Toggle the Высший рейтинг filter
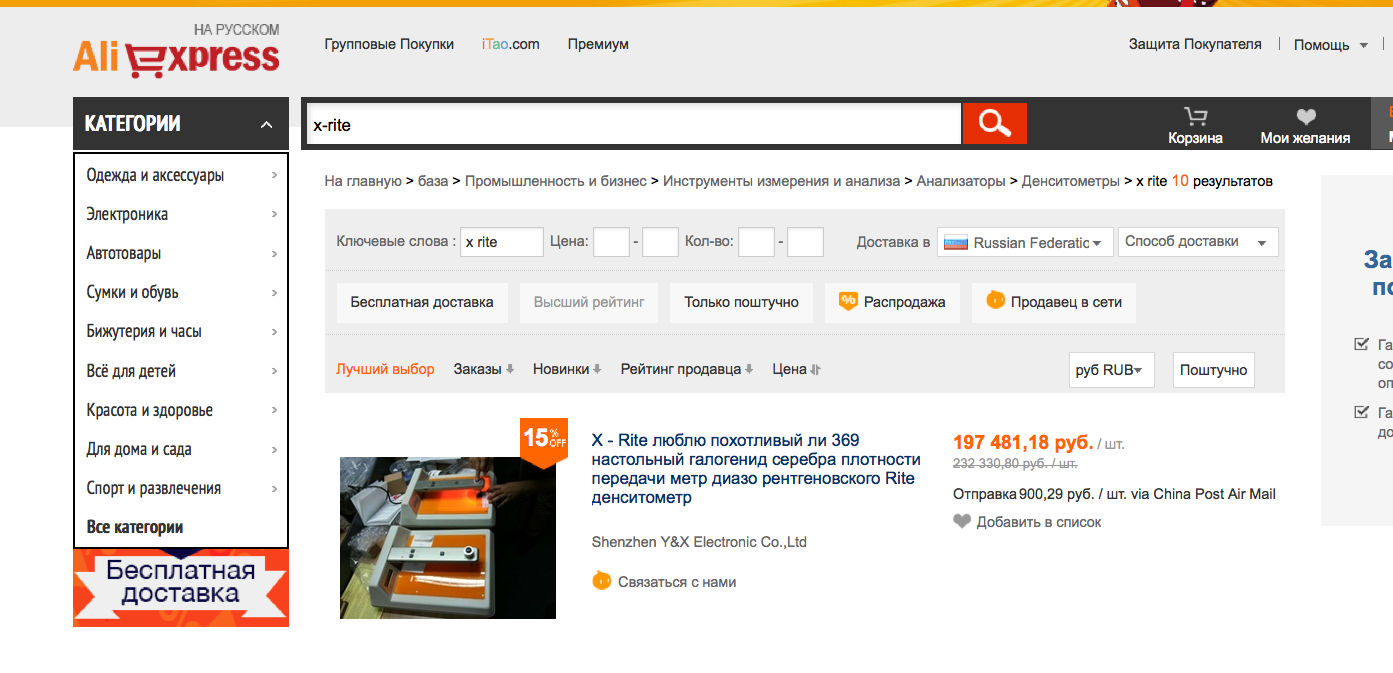This screenshot has height=673, width=1393. tap(589, 302)
